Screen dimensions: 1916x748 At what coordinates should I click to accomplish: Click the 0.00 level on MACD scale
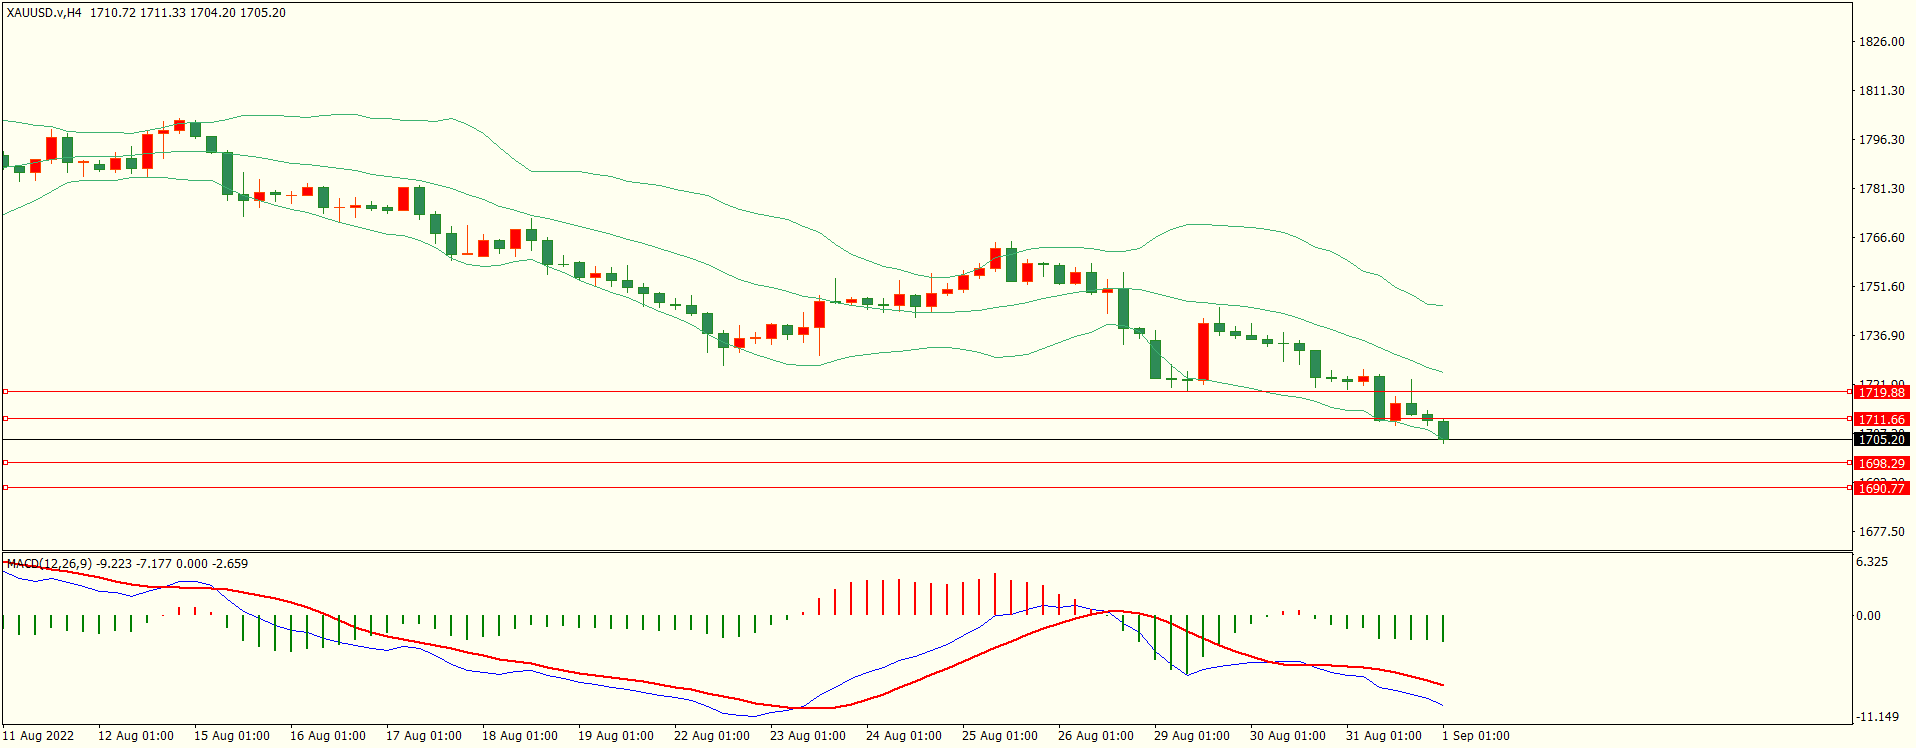[1868, 616]
